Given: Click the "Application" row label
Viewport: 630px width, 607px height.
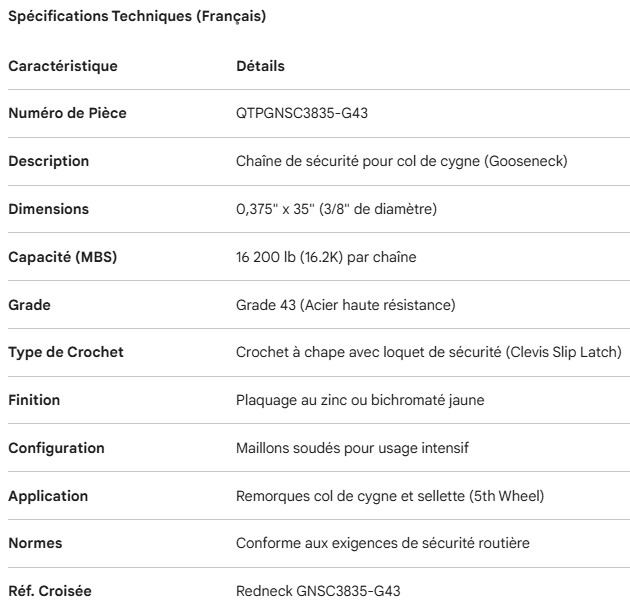Looking at the screenshot, I should click(x=48, y=496).
